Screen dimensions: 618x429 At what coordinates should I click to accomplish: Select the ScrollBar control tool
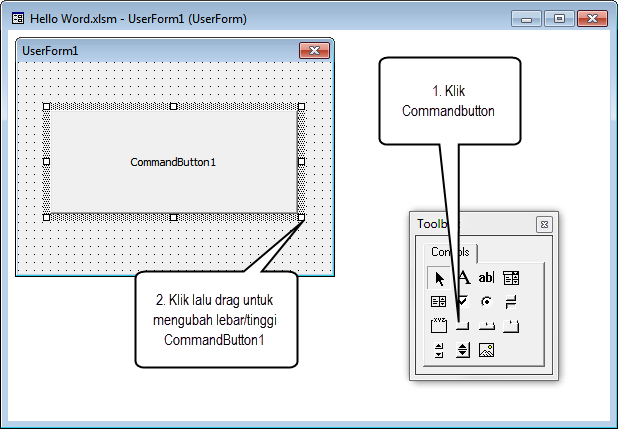click(438, 350)
